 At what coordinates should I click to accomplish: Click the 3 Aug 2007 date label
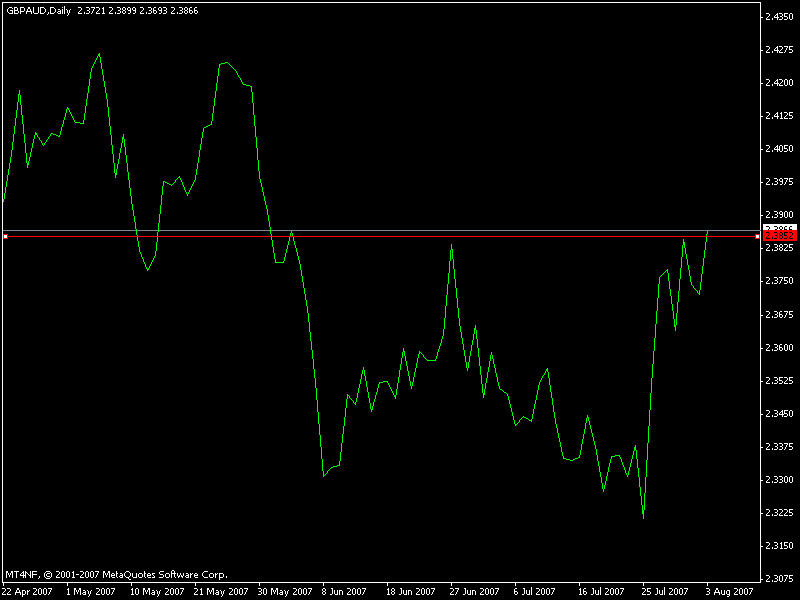pyautogui.click(x=729, y=591)
